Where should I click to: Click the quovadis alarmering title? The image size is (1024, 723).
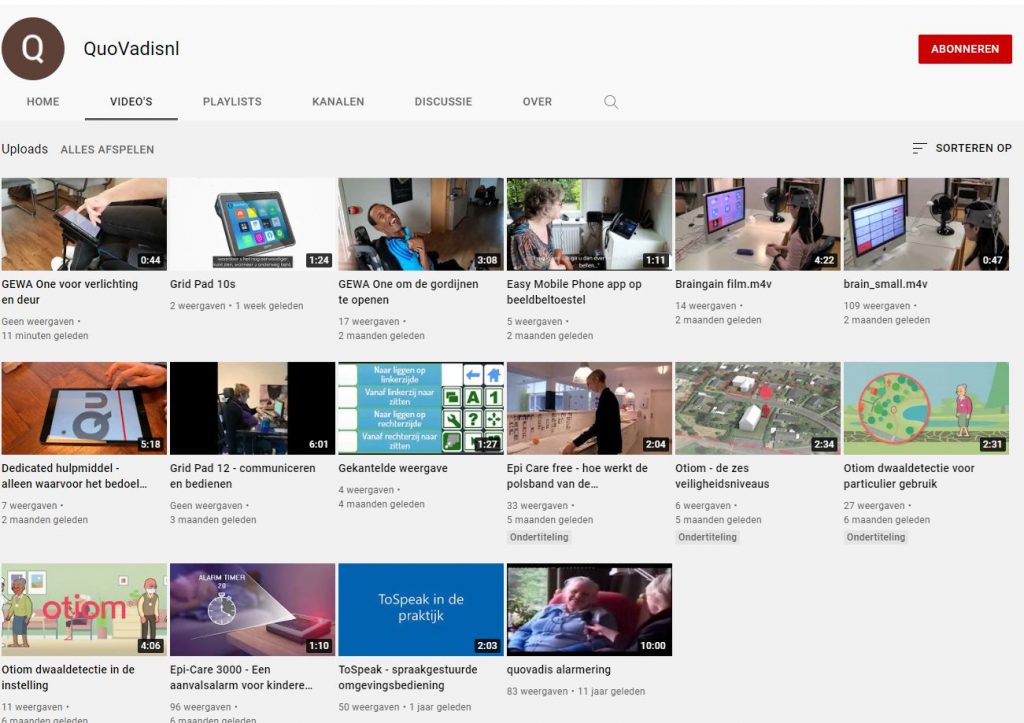coord(559,669)
